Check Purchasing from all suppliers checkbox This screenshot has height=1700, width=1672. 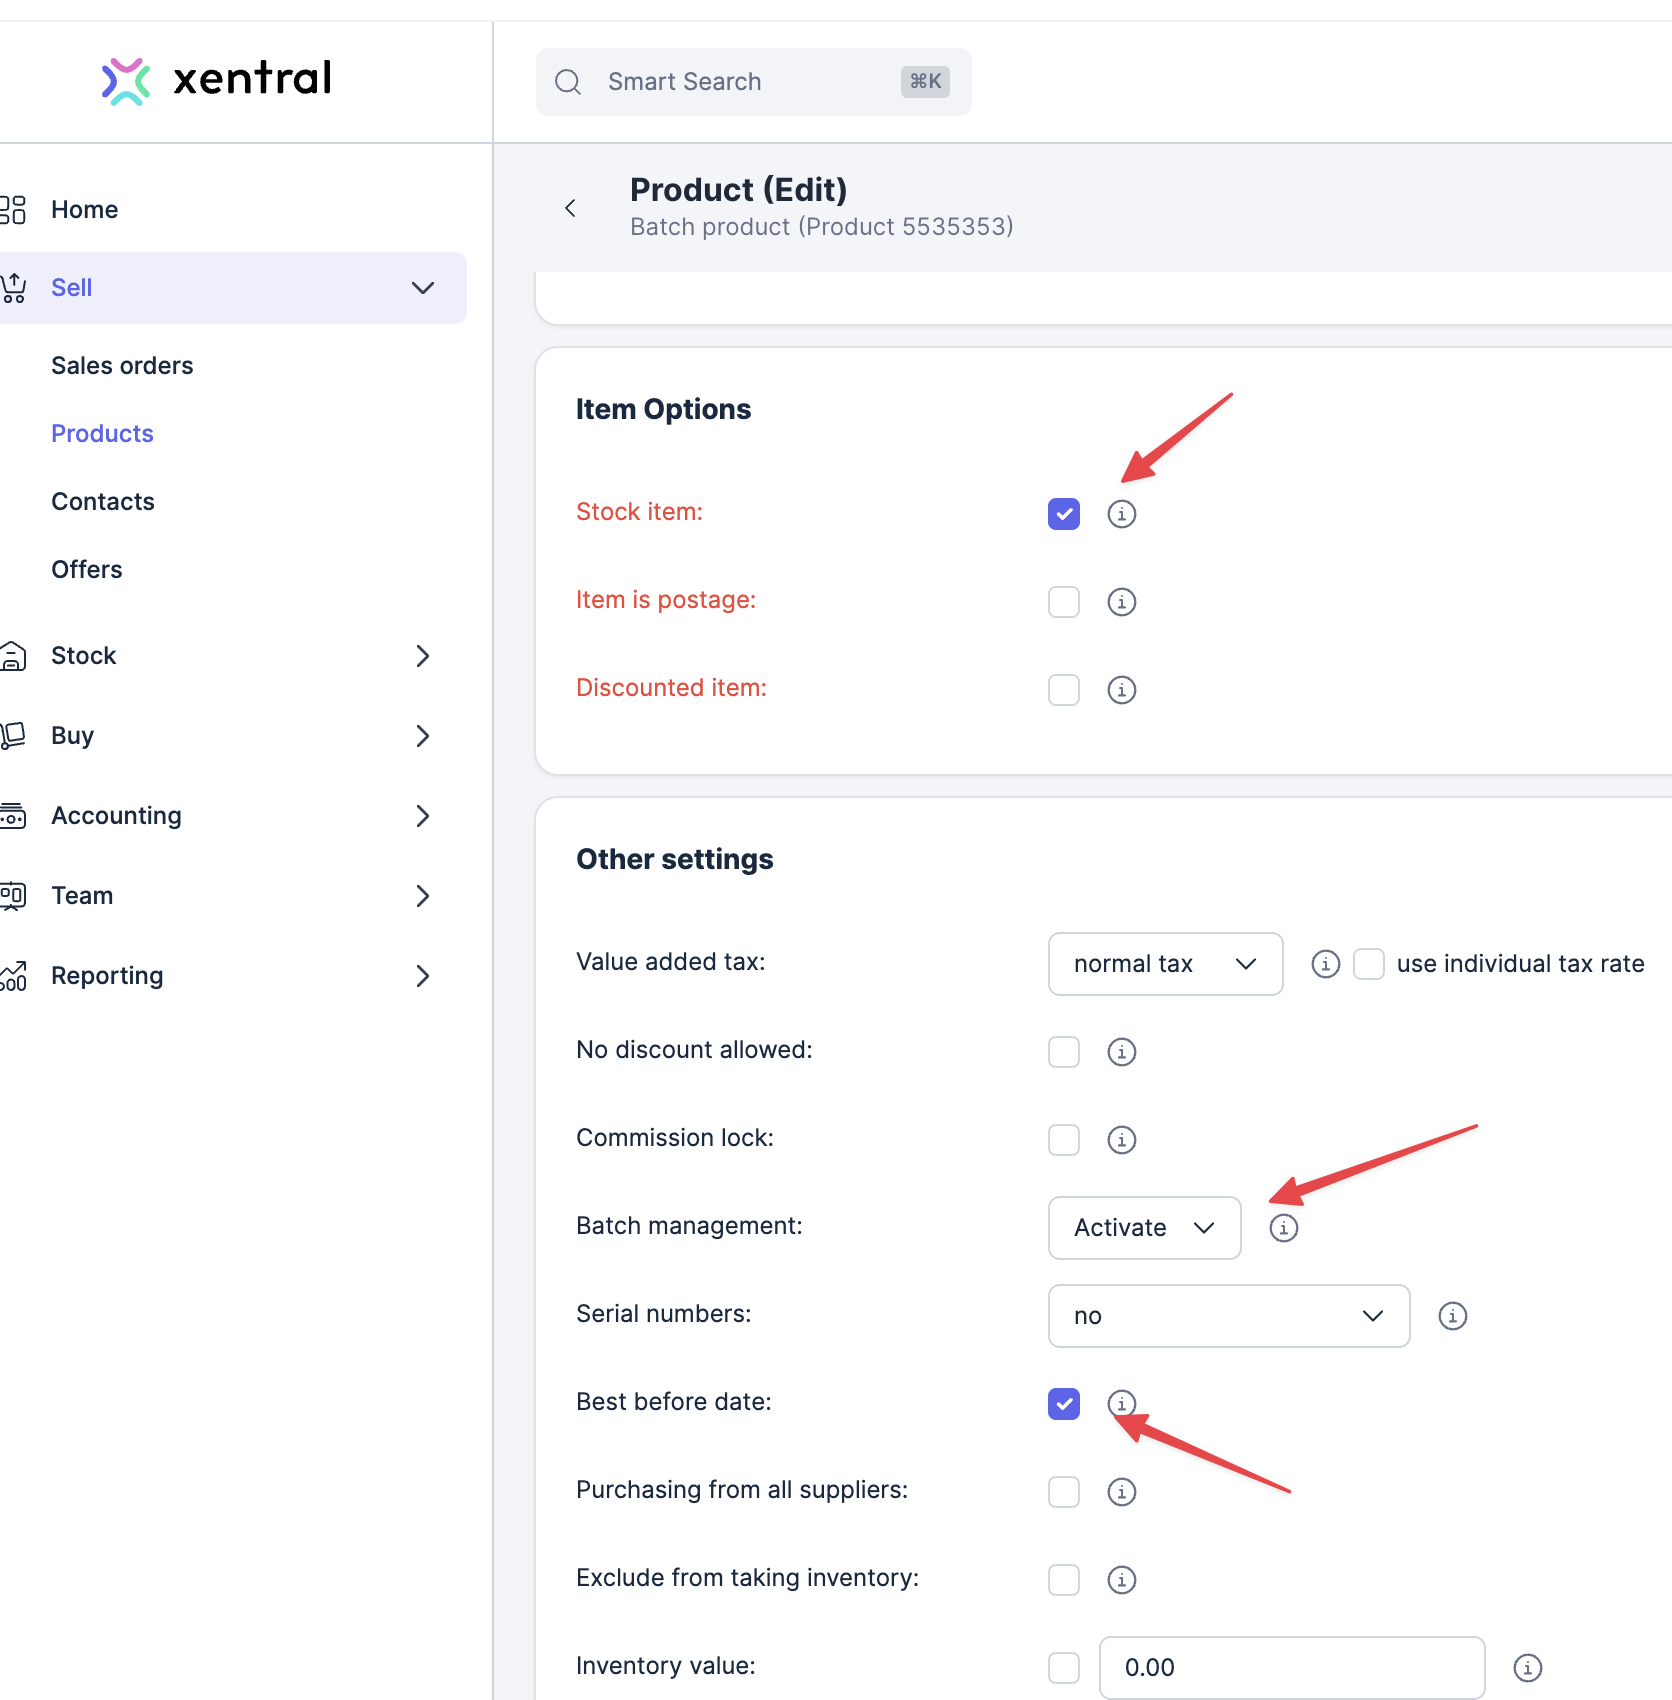pos(1064,1492)
